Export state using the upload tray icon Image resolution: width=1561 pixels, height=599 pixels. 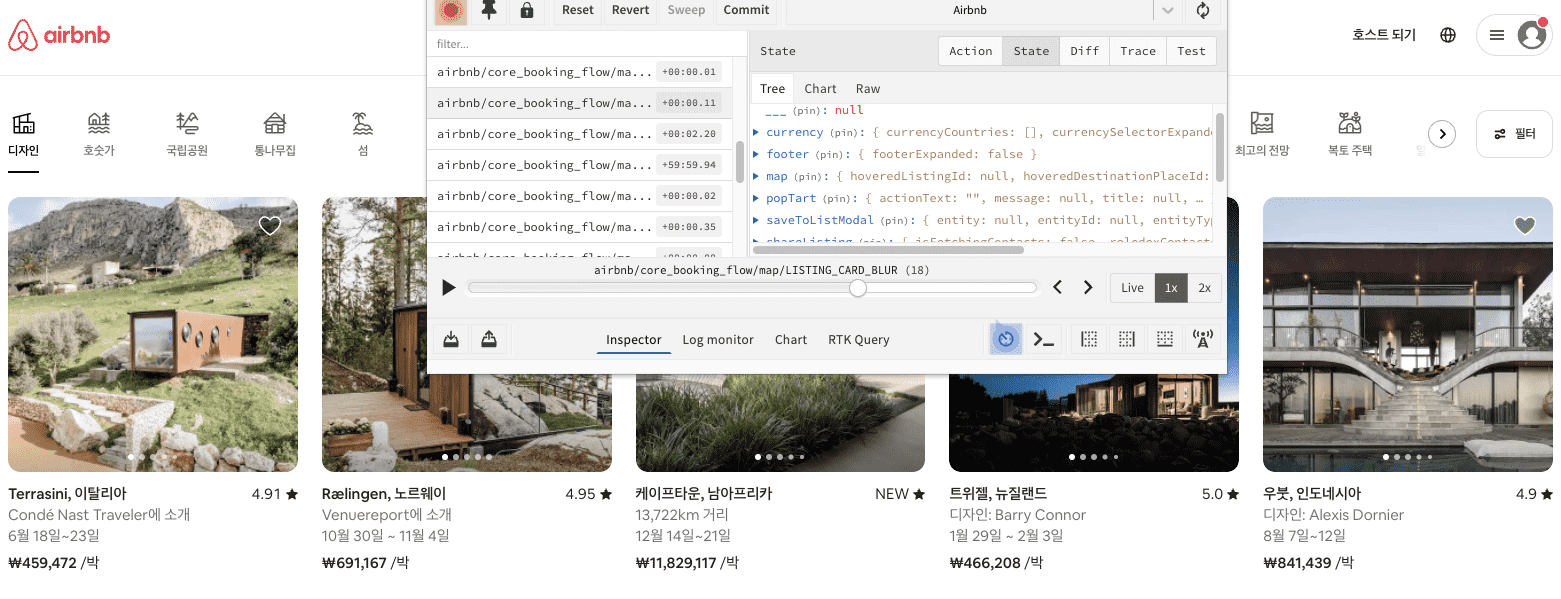(x=489, y=340)
